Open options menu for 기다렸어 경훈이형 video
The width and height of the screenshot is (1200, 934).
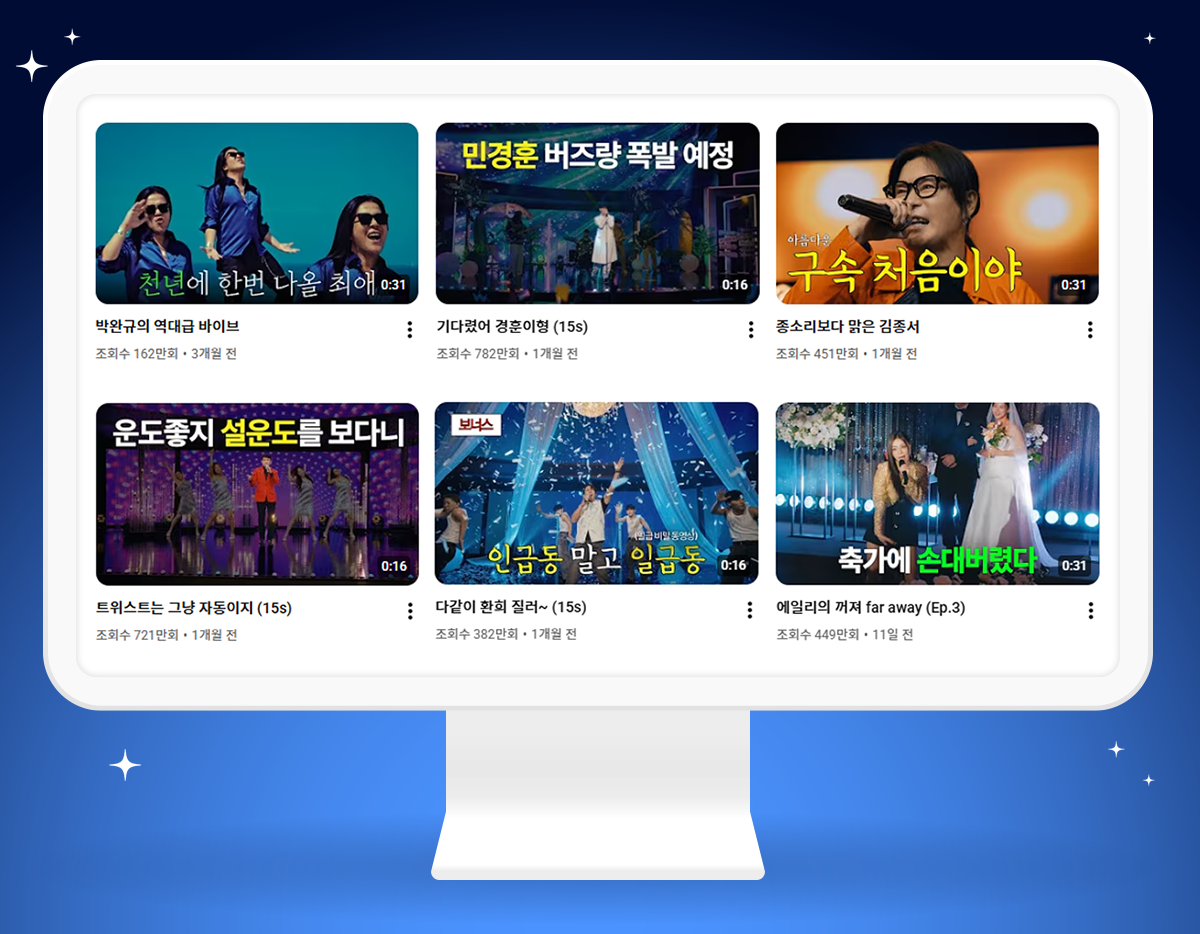click(x=750, y=329)
